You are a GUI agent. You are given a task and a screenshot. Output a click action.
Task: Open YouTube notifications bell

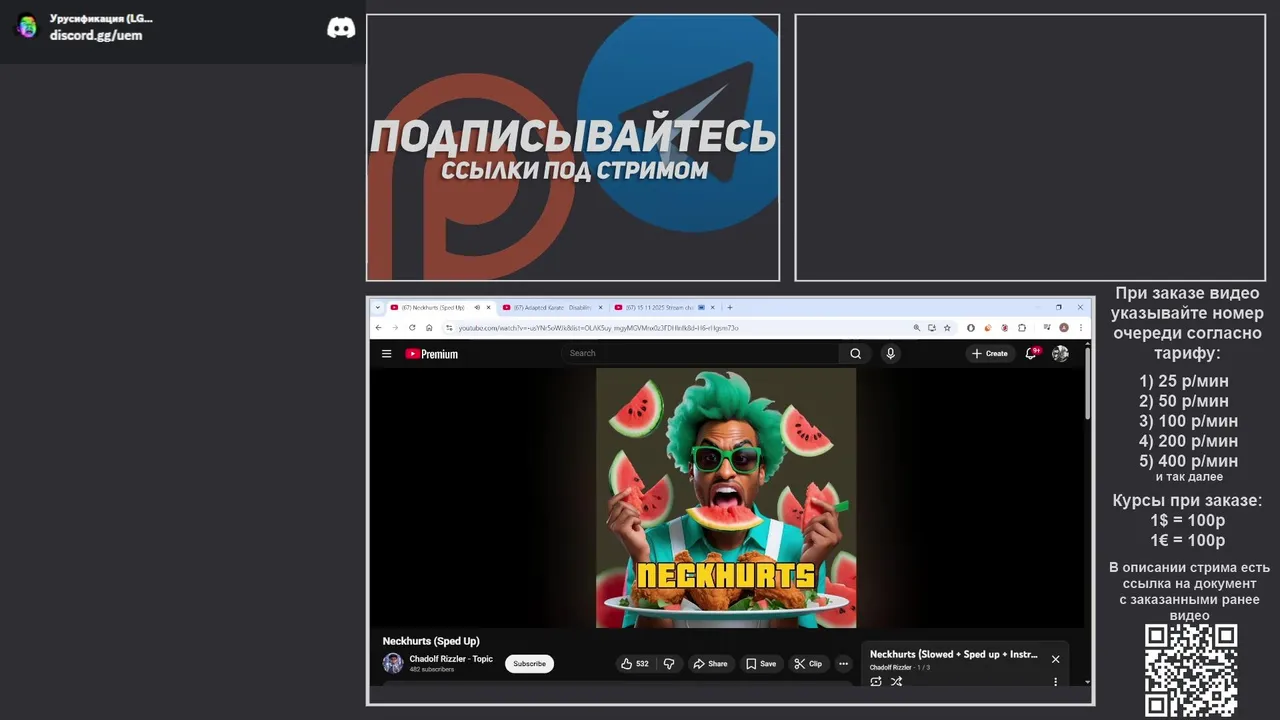click(x=1031, y=353)
